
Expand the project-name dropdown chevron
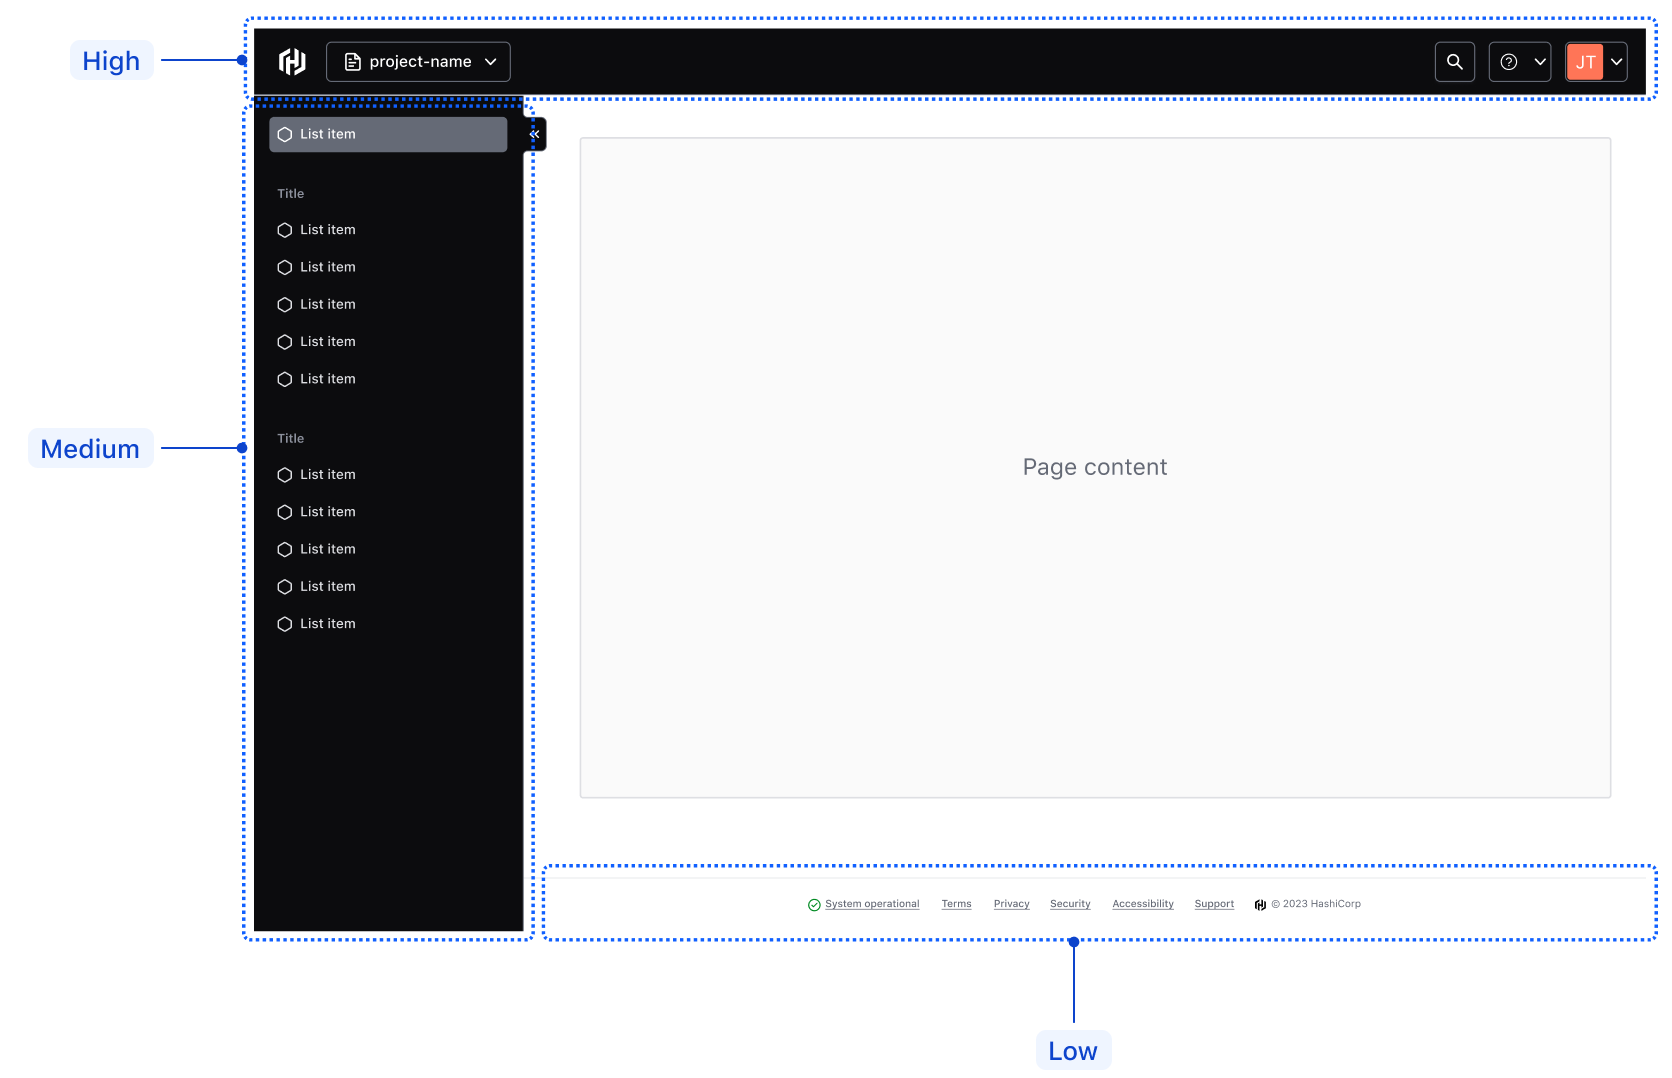[x=491, y=62]
